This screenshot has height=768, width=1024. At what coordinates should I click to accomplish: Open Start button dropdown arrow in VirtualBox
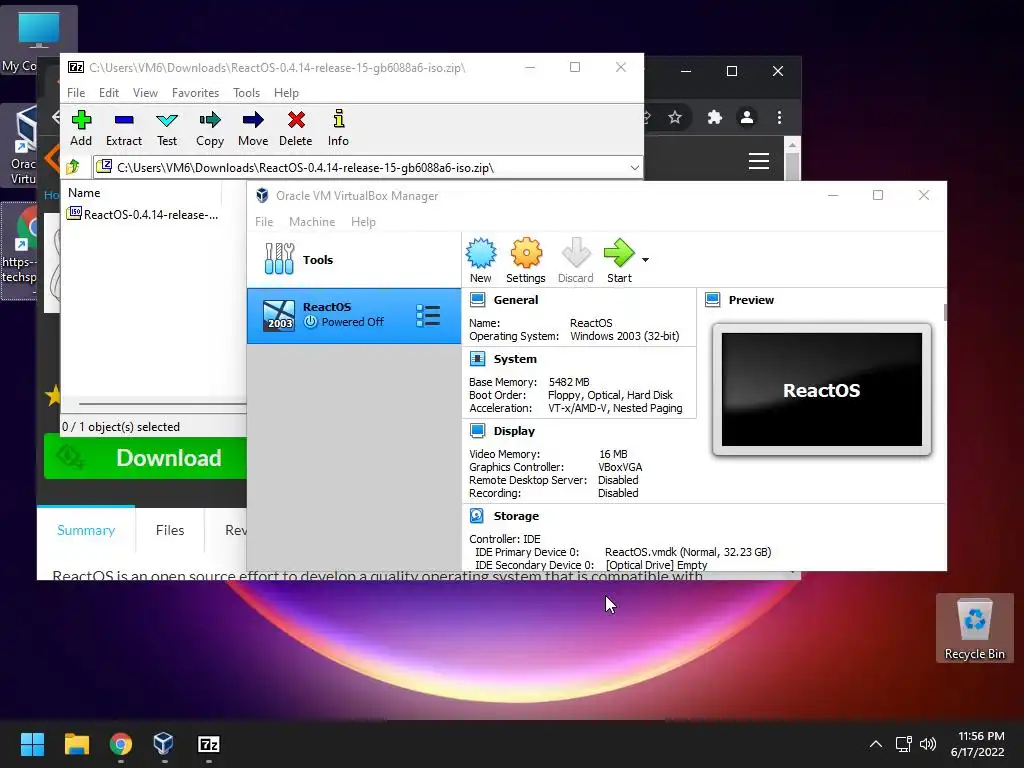pyautogui.click(x=645, y=260)
